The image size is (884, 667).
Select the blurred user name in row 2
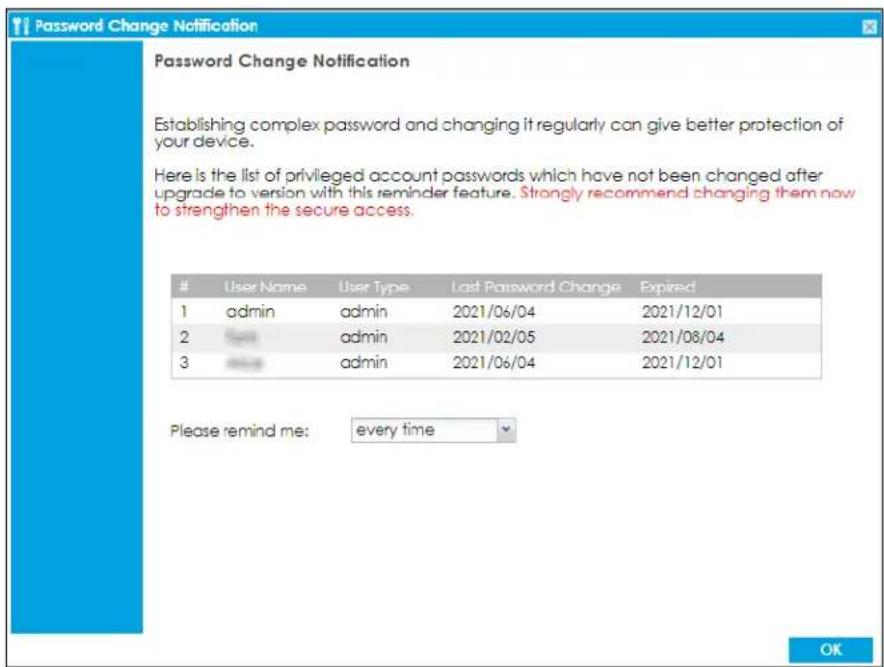coord(241,337)
